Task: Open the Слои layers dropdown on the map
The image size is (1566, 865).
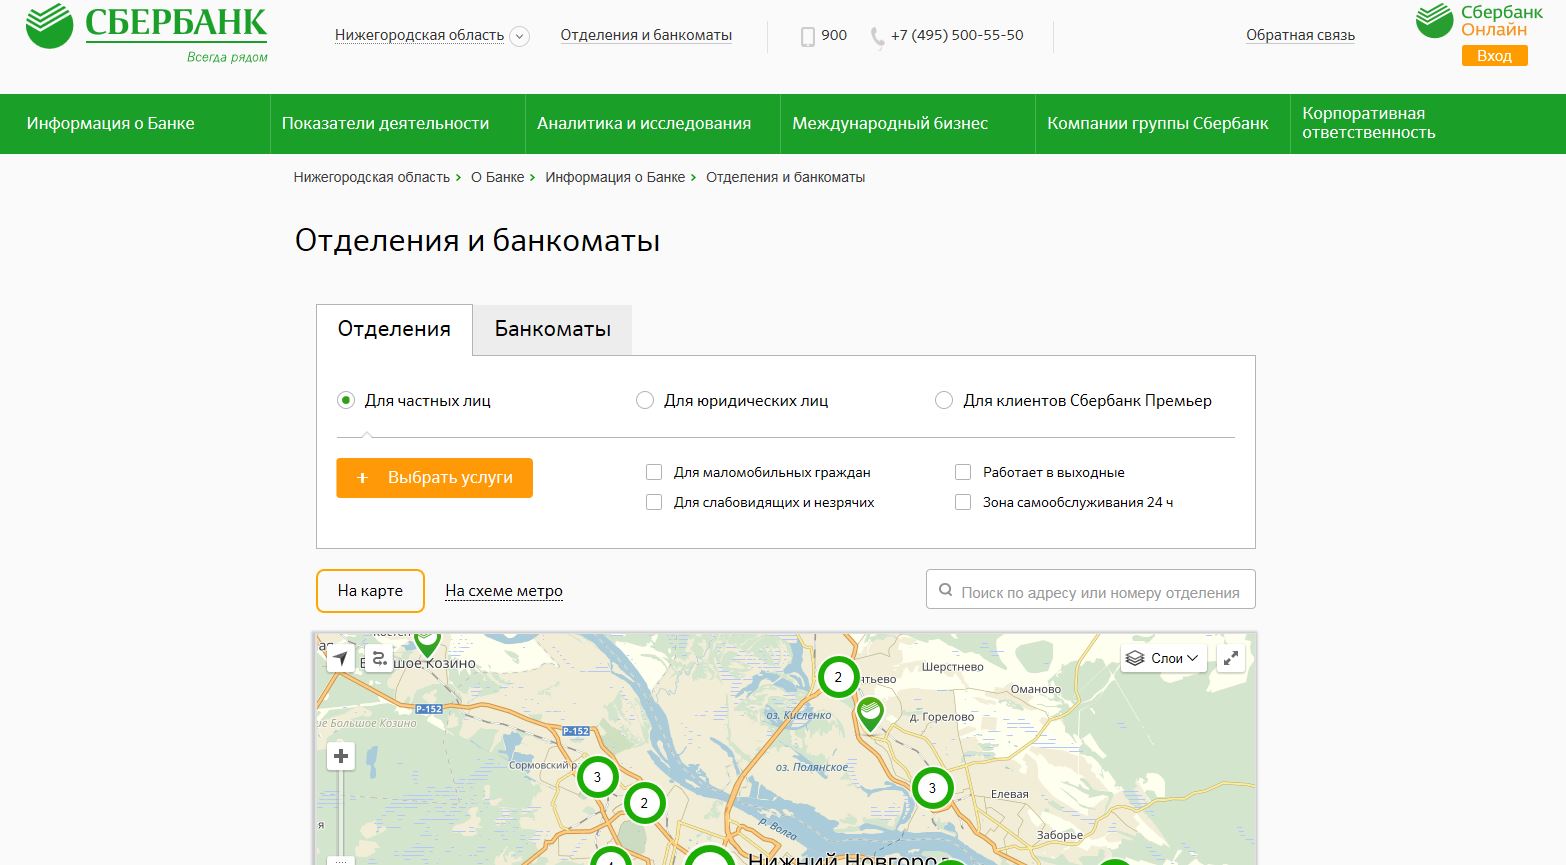Action: (1164, 658)
